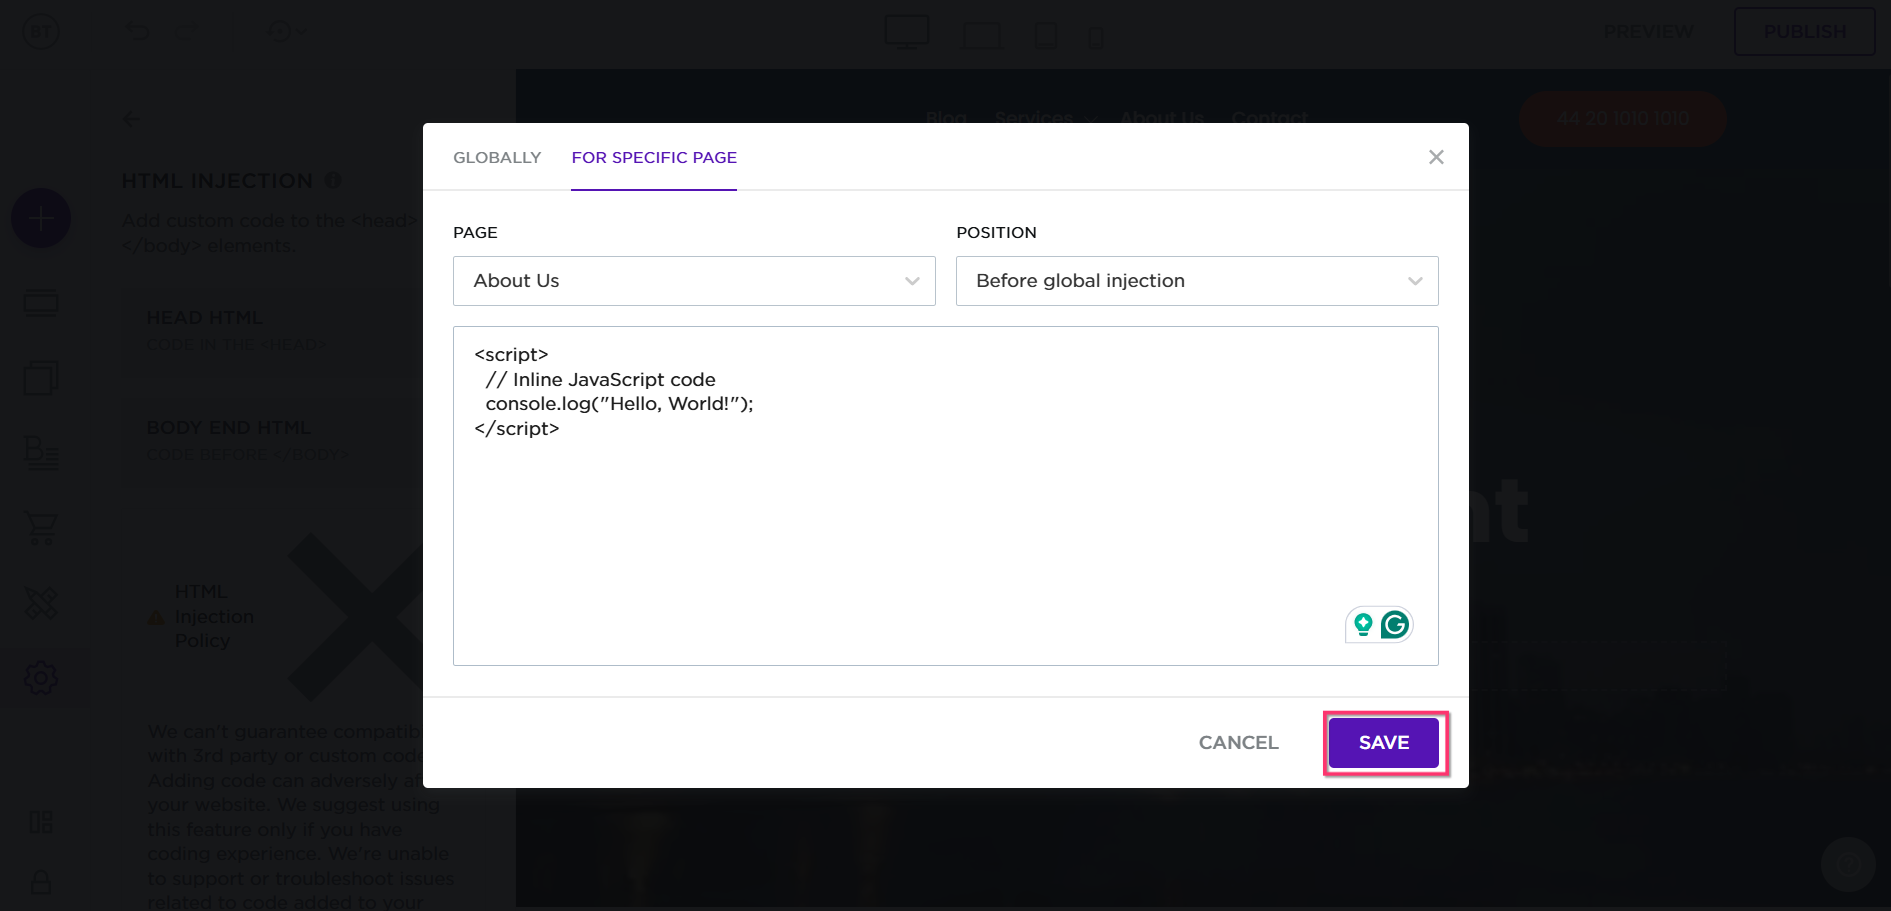Click the BT logo in top-left corner
This screenshot has height=911, width=1891.
41,32
